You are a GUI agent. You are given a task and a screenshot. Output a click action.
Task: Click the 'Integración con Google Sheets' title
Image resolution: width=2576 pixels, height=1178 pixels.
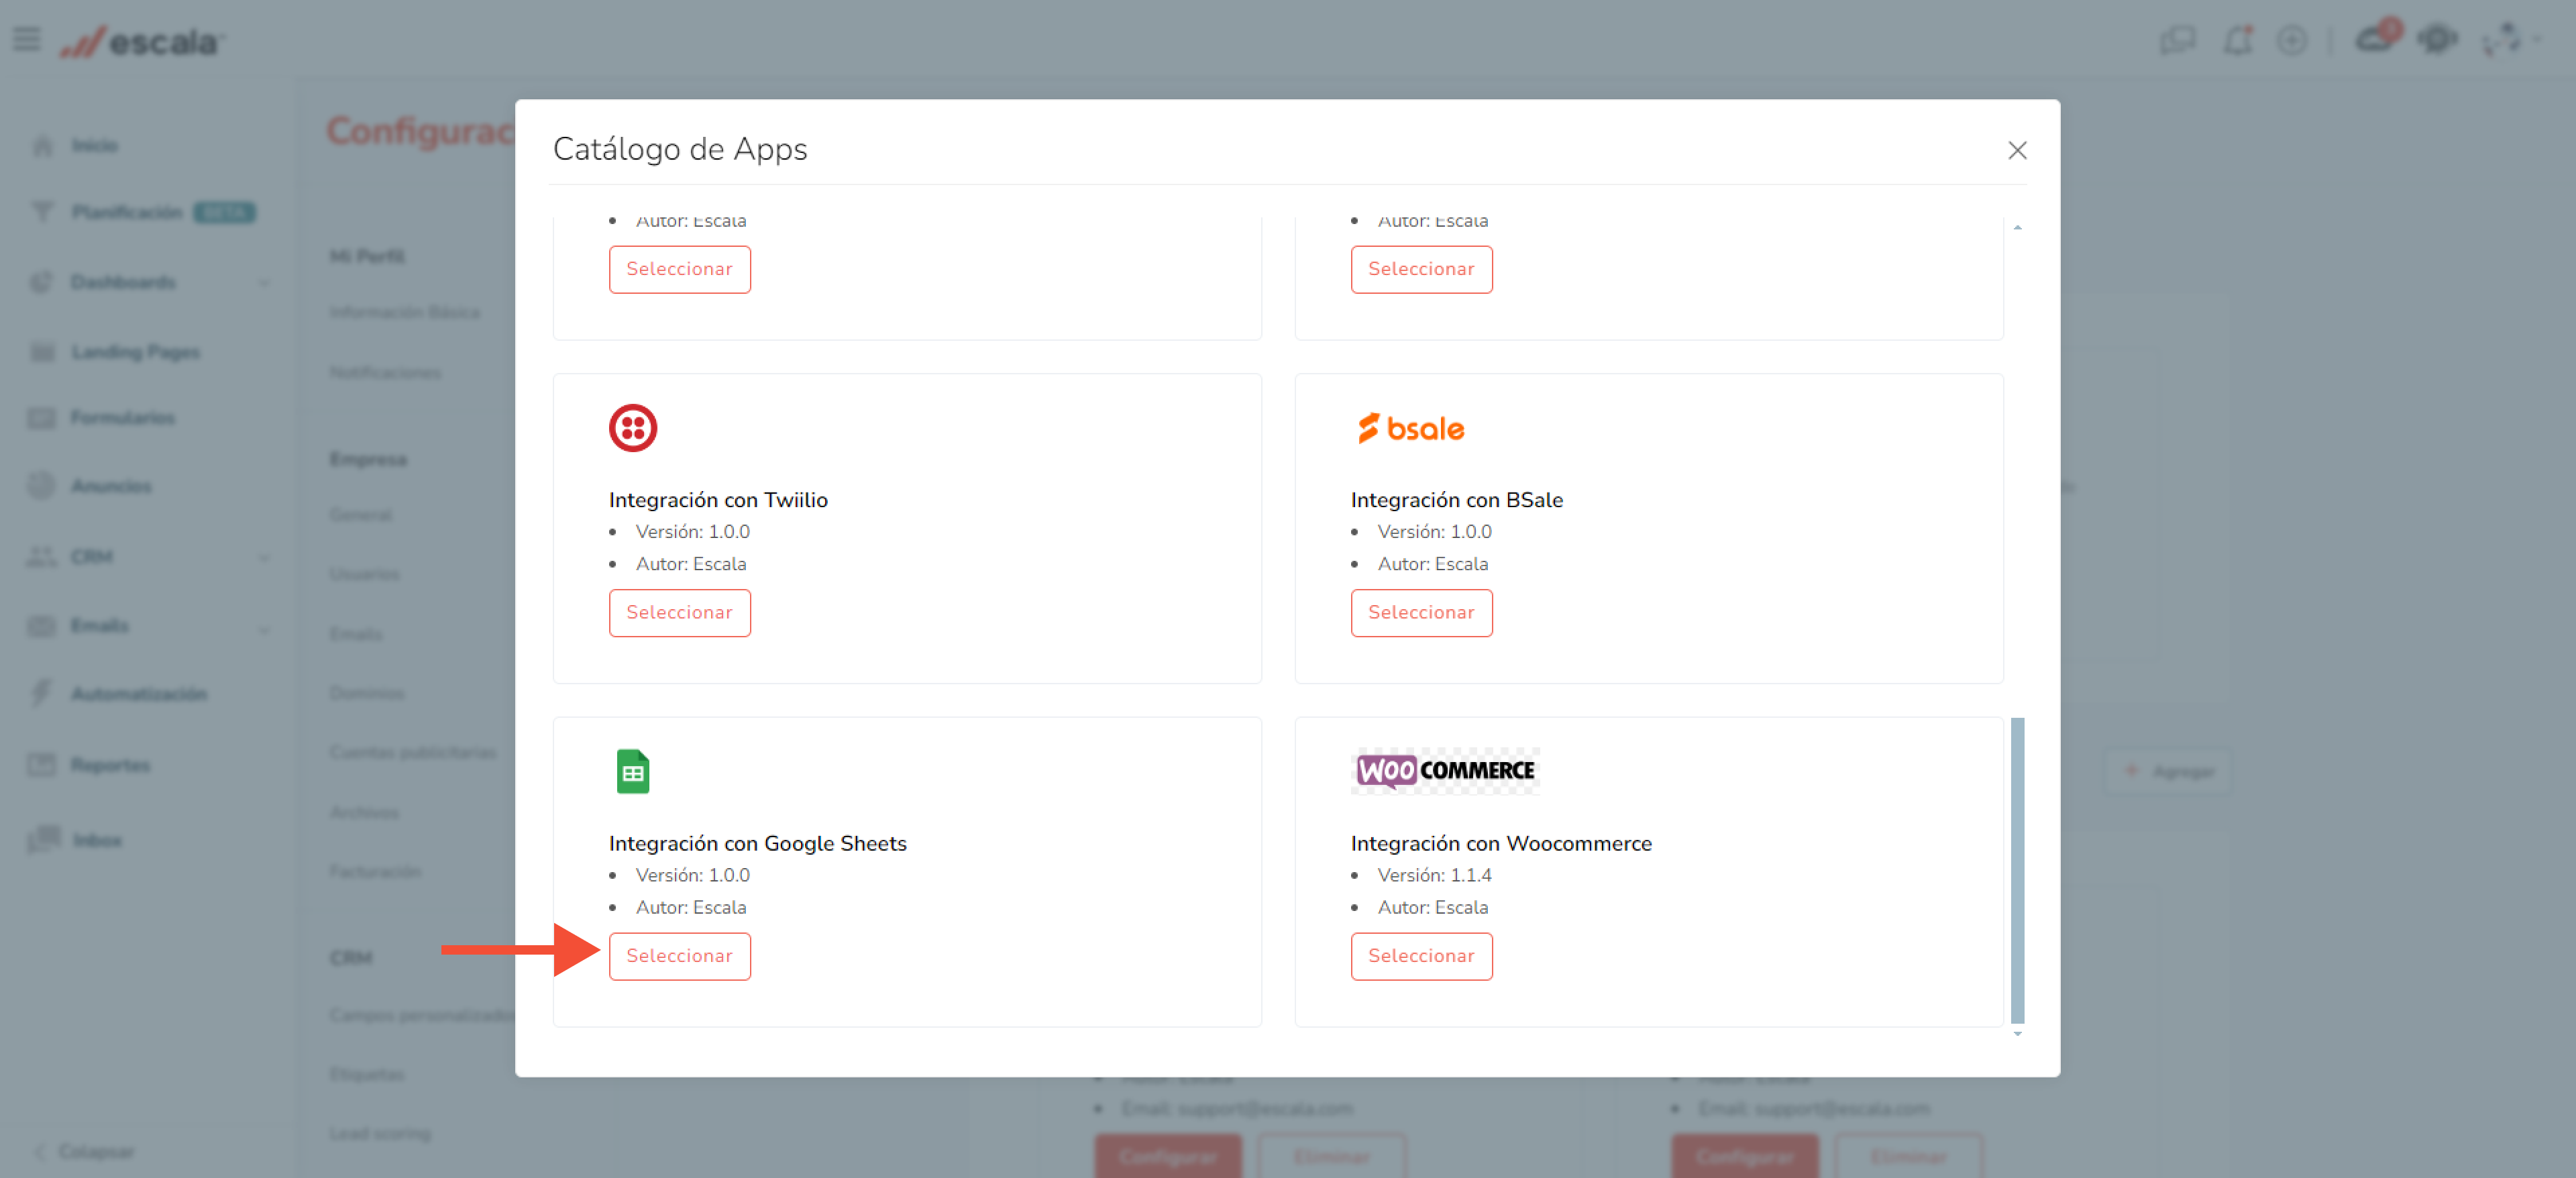(757, 843)
